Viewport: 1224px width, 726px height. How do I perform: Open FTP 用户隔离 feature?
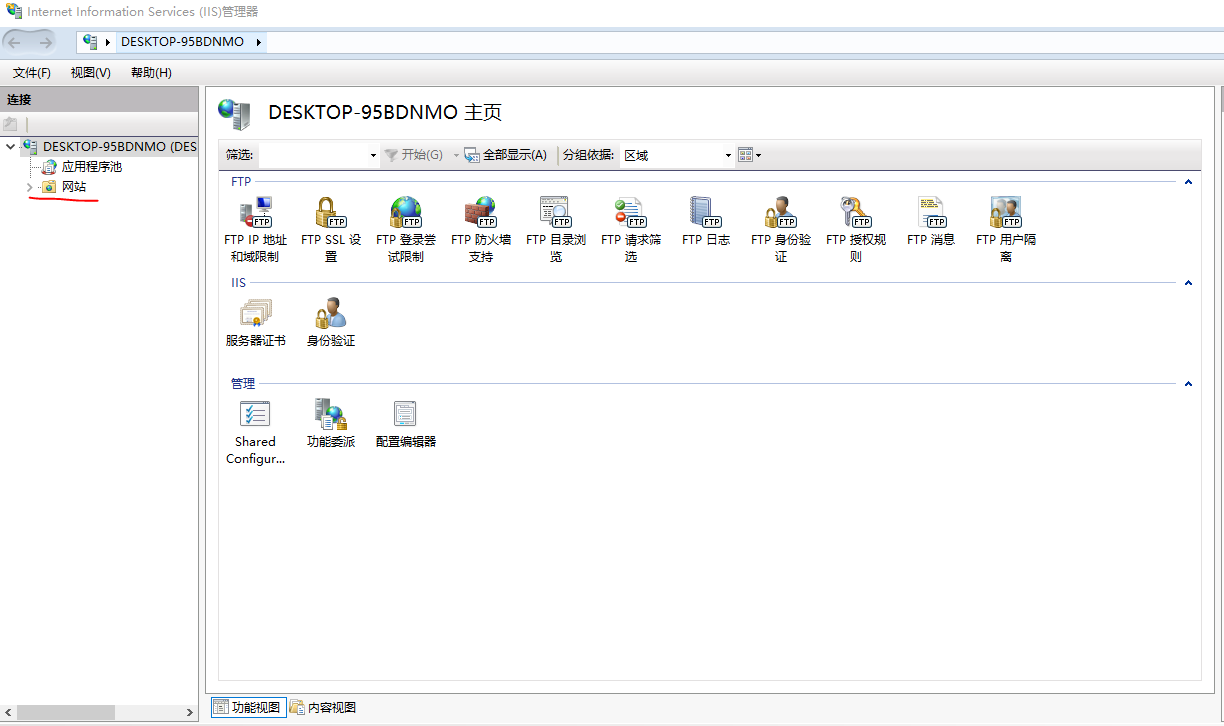(1006, 229)
